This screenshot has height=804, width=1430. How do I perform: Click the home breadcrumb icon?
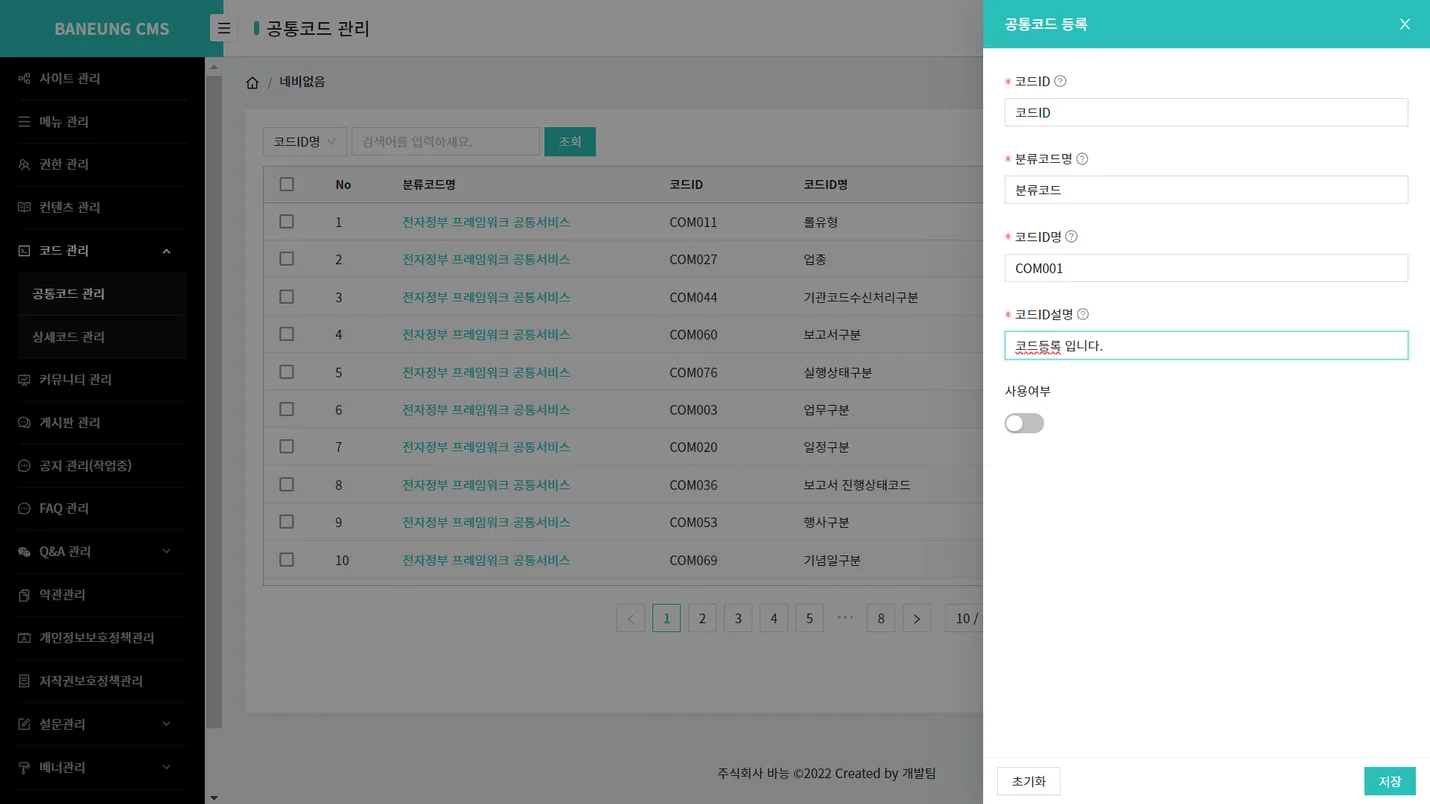point(252,82)
